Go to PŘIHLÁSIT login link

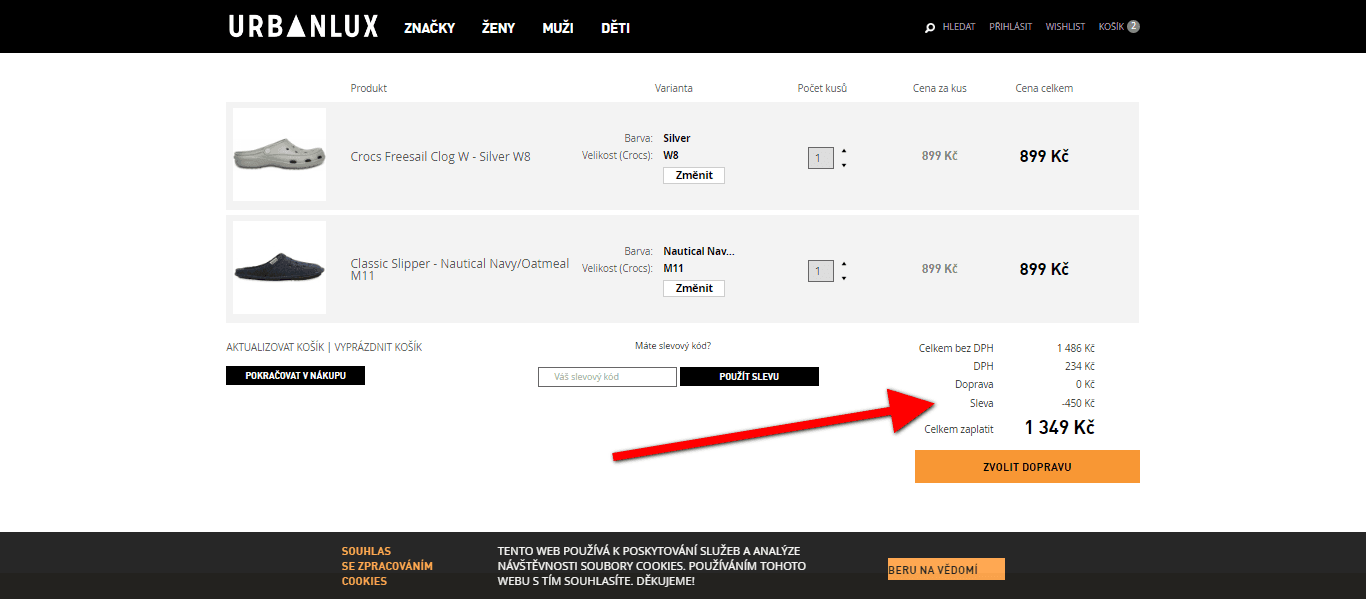click(1010, 27)
